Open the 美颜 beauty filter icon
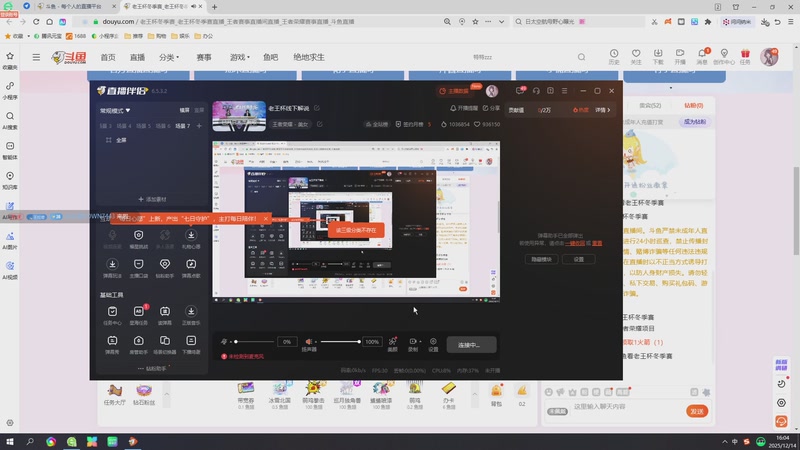 tap(392, 344)
